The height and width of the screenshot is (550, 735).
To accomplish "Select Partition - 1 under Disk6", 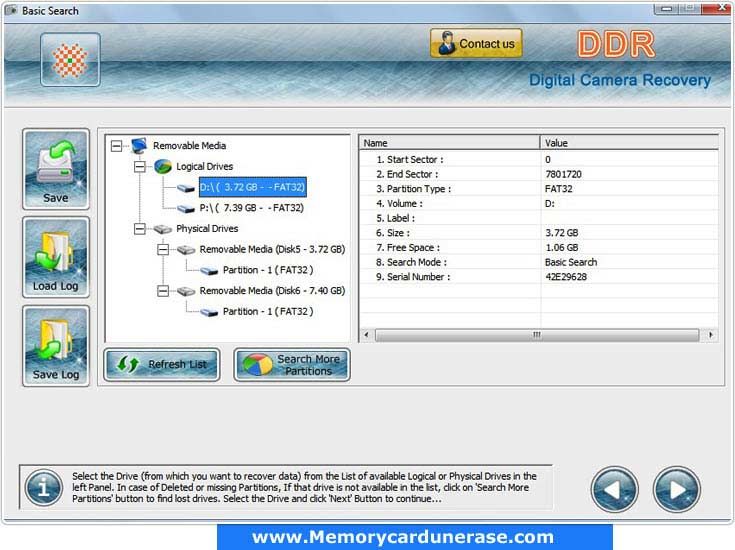I will (x=268, y=311).
